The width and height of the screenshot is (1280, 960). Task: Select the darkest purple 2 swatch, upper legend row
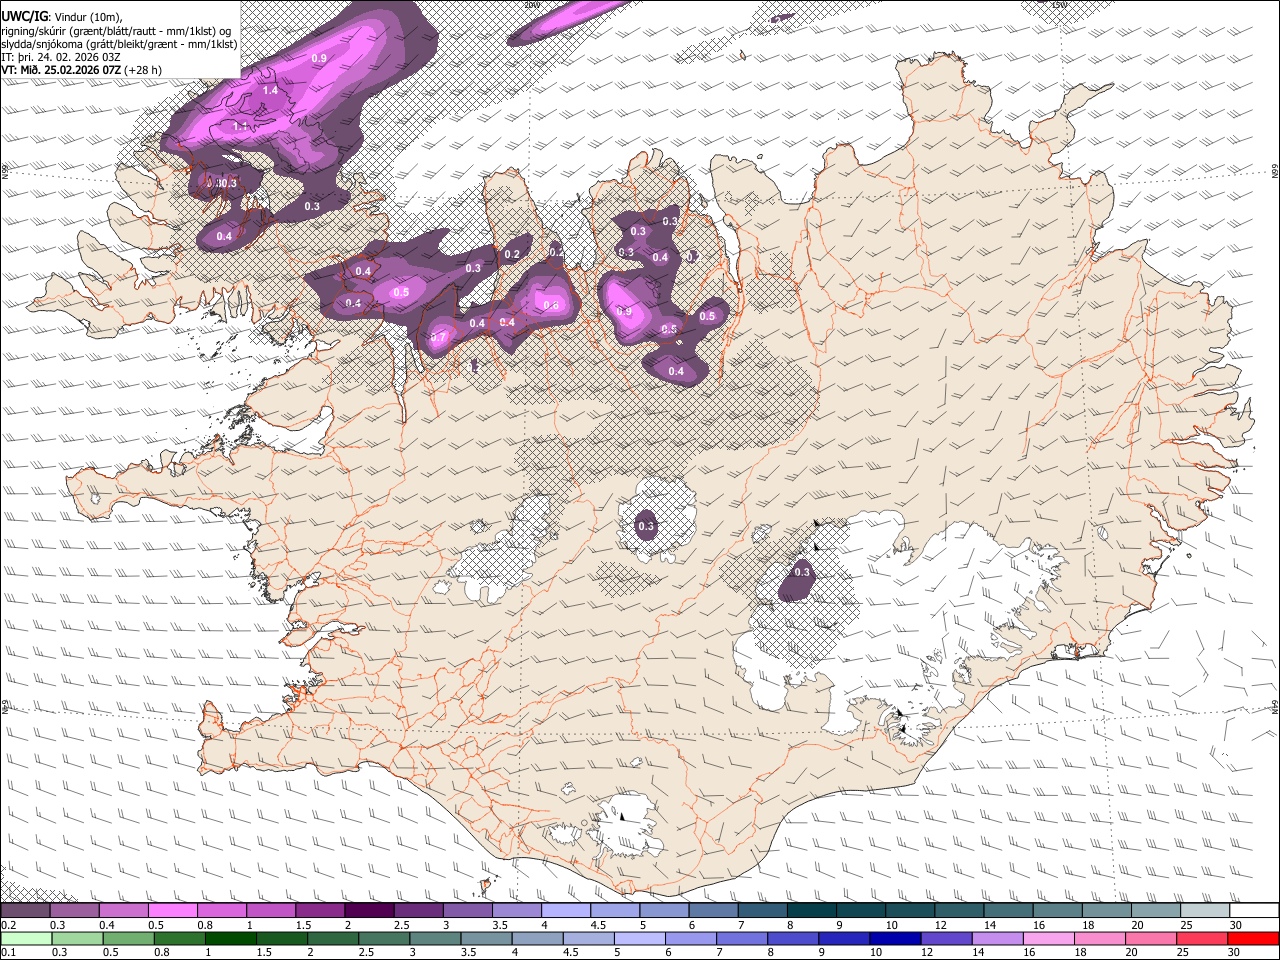point(370,911)
